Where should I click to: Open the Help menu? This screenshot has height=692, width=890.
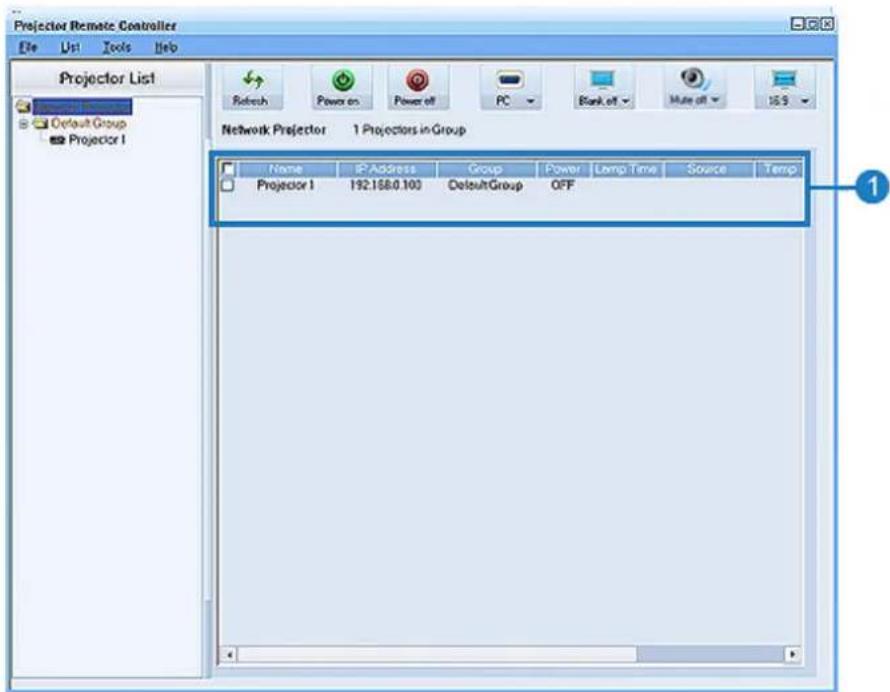pos(166,48)
